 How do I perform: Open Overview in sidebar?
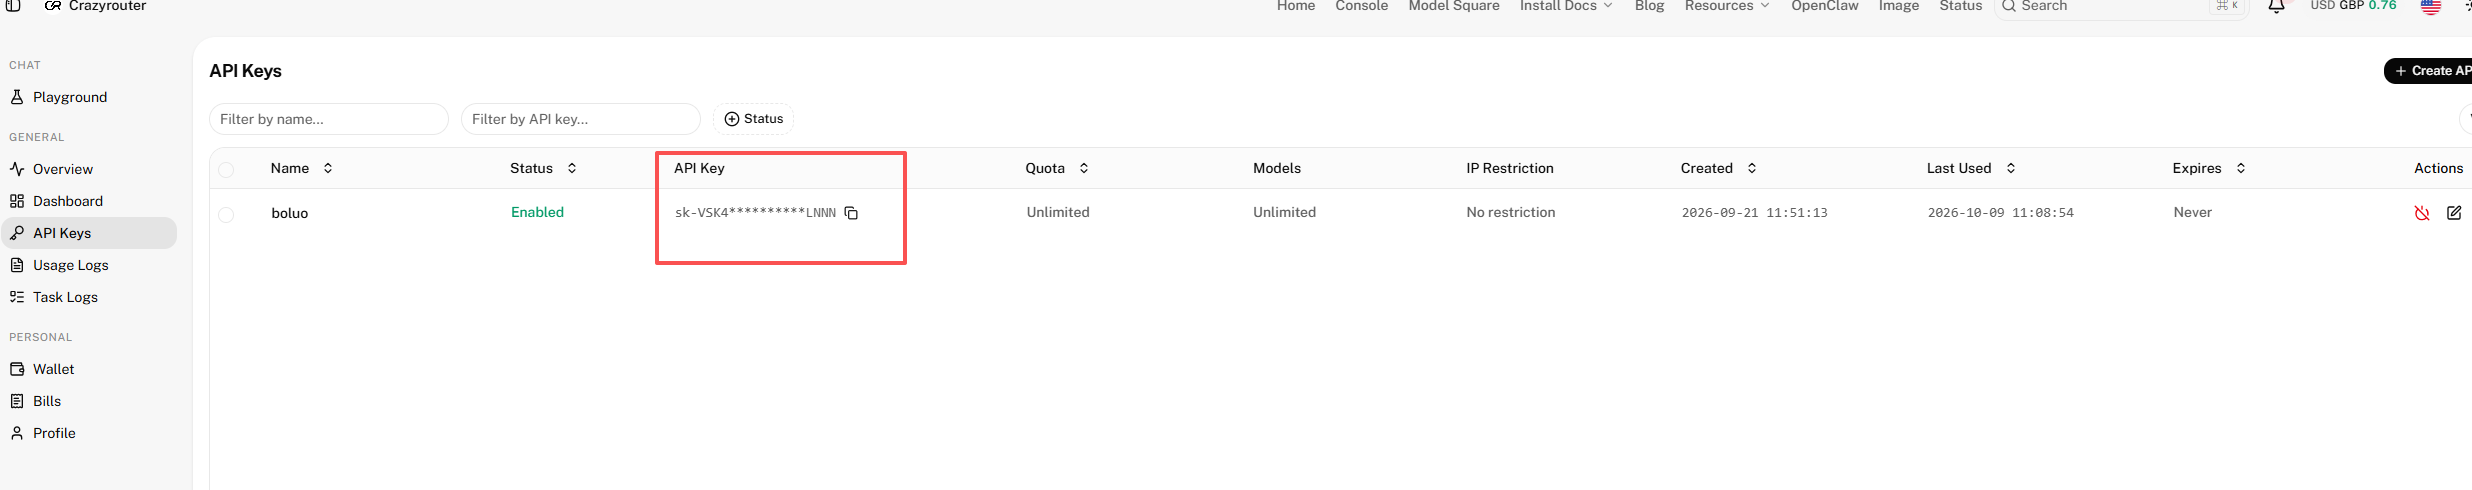click(x=89, y=169)
